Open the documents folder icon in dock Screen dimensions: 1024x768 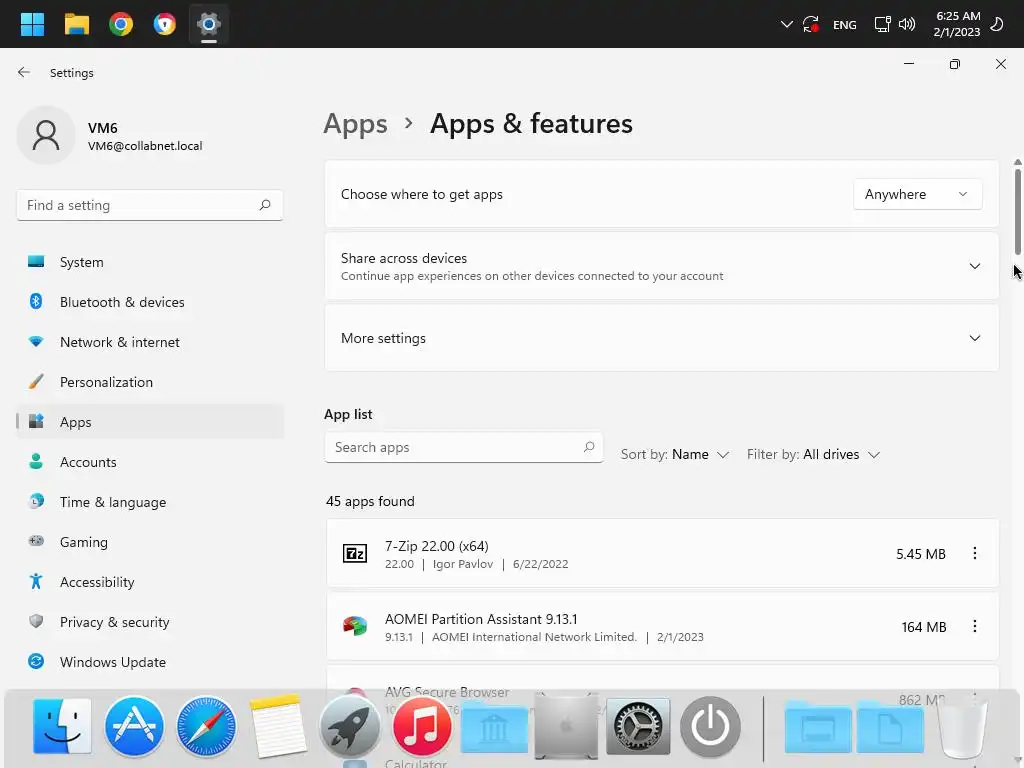(890, 727)
